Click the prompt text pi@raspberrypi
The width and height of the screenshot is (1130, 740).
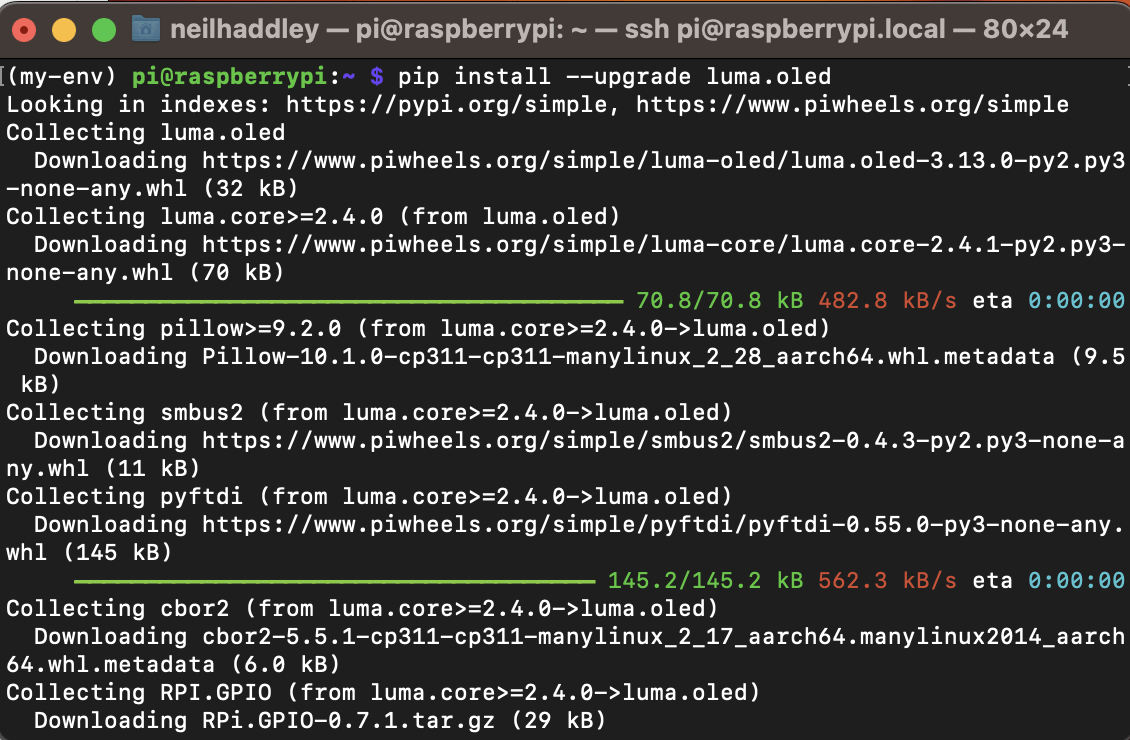pos(230,76)
